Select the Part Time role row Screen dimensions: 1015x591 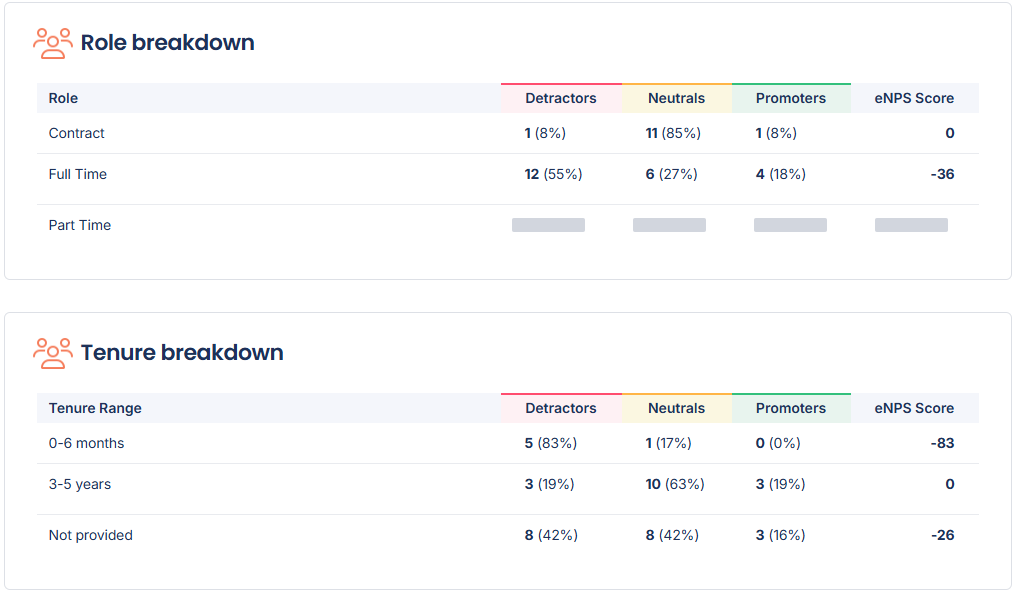click(x=80, y=225)
